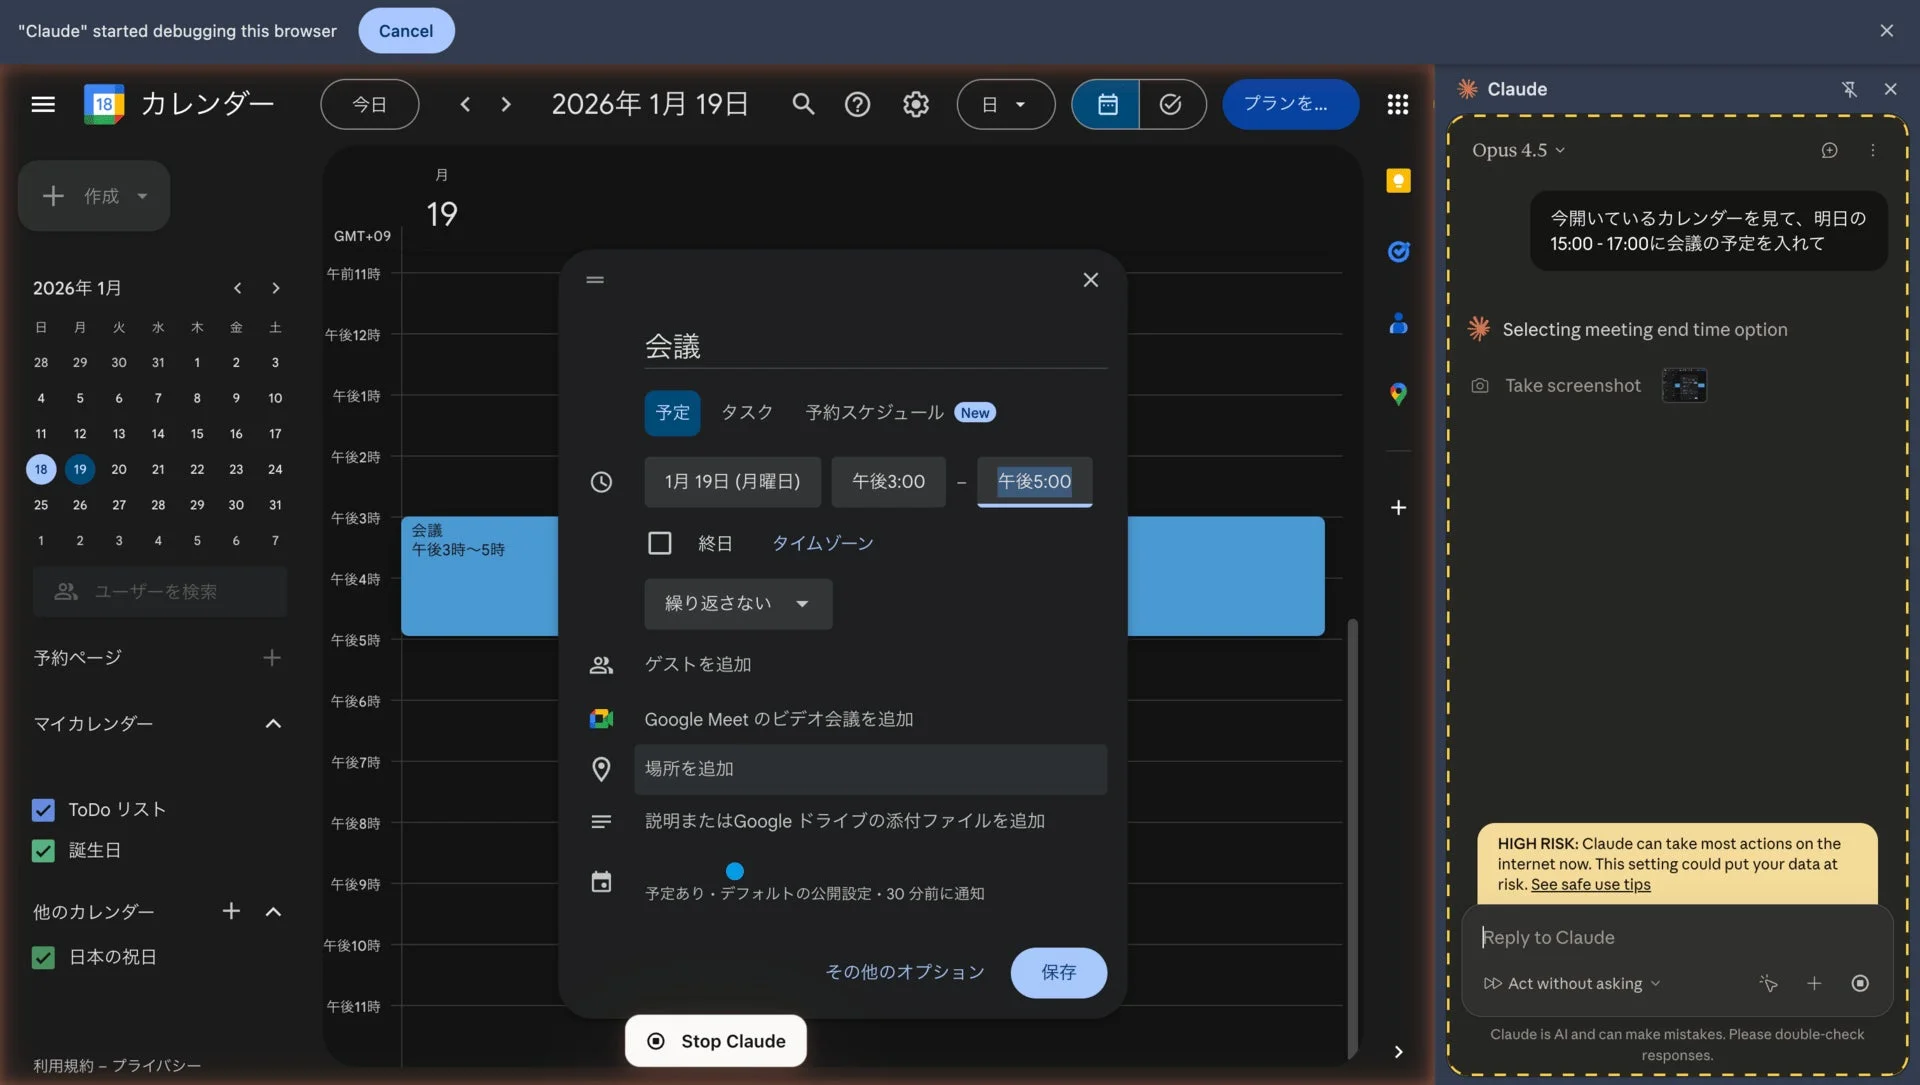1920x1085 pixels.
Task: Add a Google Meet video conference
Action: click(x=777, y=718)
